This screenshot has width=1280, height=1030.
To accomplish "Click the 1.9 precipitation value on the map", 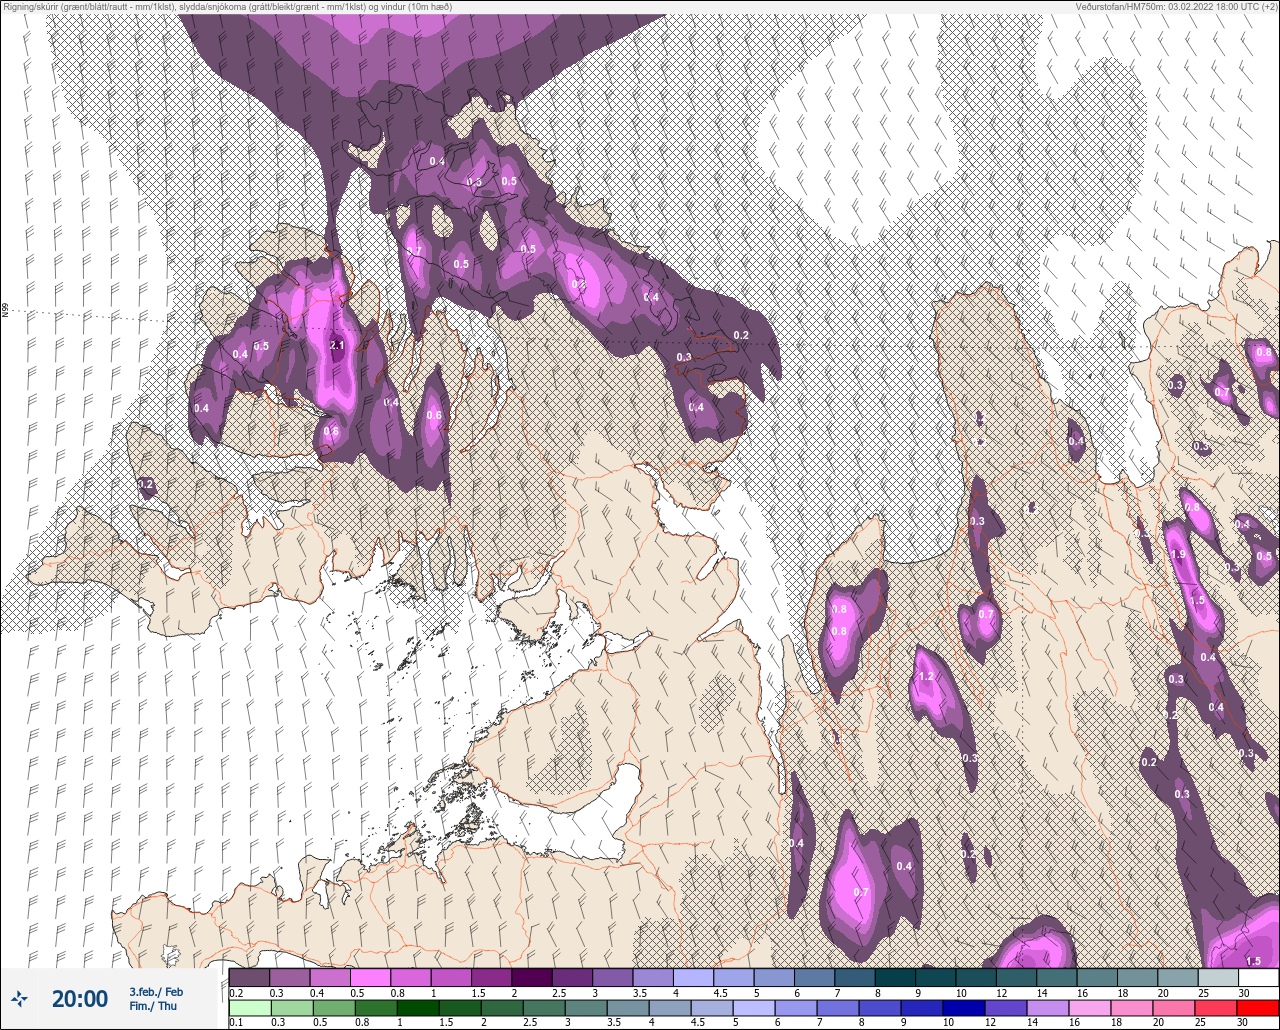I will pos(1178,555).
